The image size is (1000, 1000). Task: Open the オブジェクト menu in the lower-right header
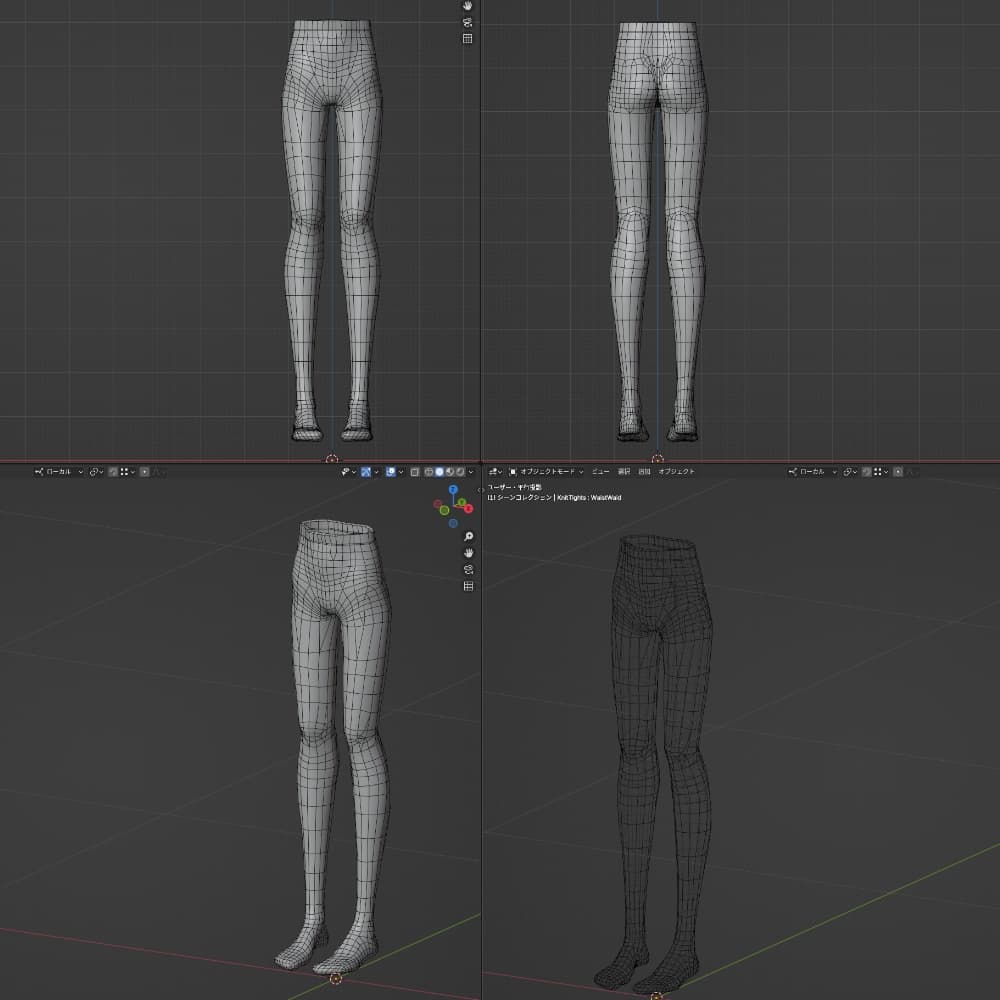[677, 472]
